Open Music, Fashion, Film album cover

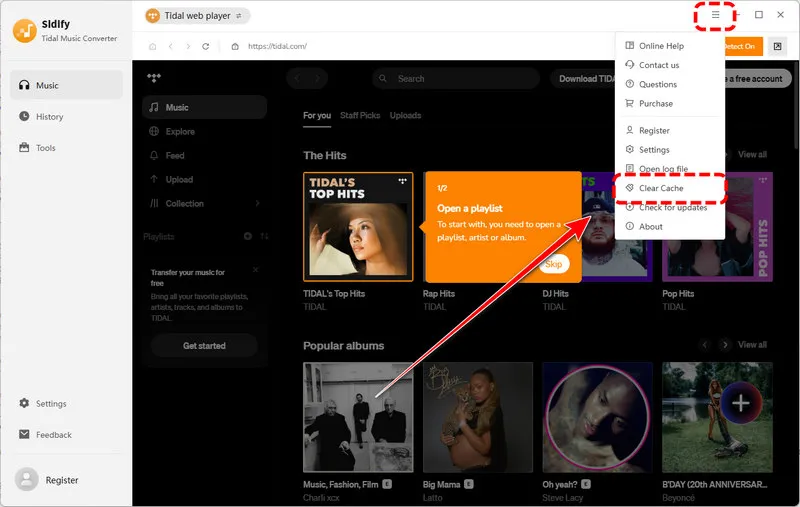(358, 417)
